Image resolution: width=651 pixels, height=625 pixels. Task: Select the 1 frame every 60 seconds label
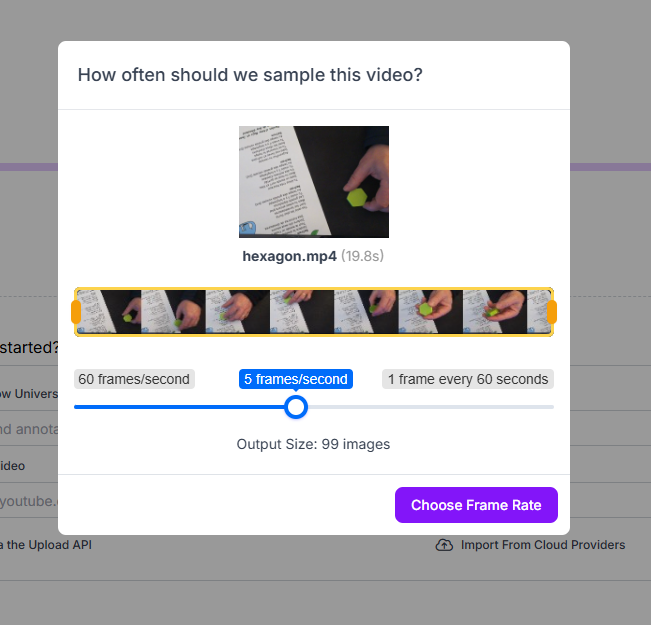click(467, 379)
